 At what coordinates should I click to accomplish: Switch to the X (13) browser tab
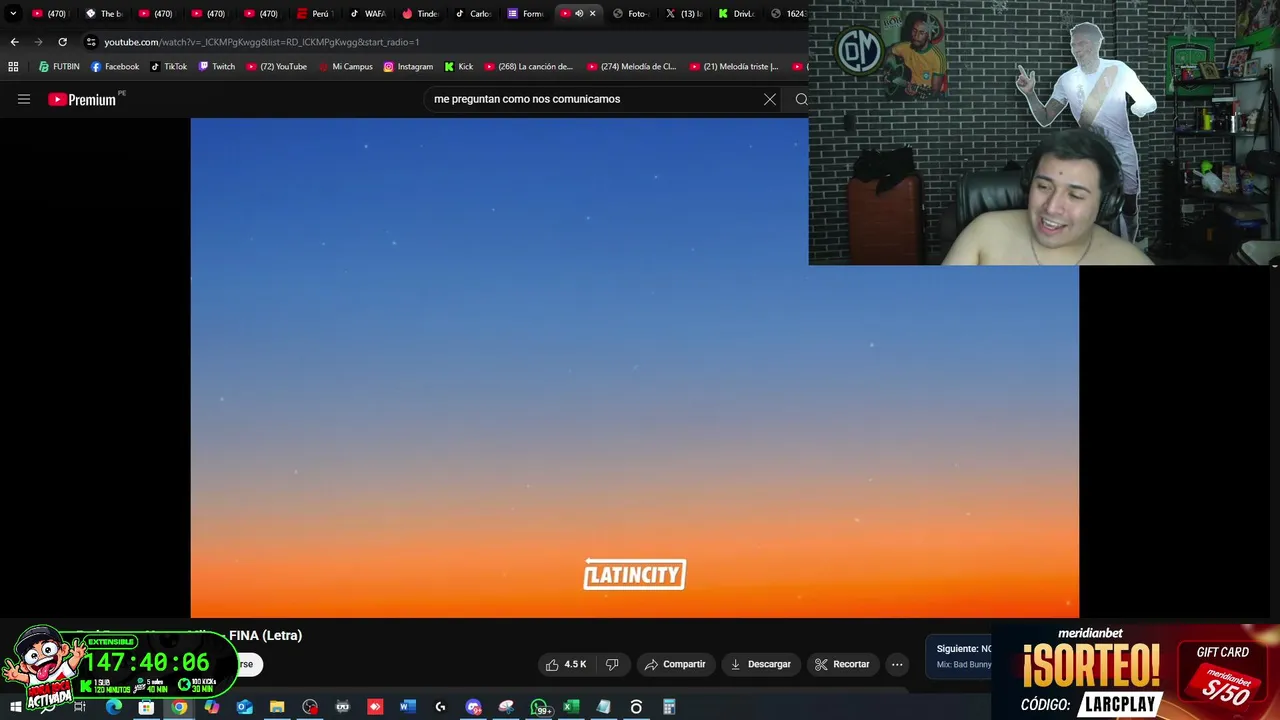(683, 14)
